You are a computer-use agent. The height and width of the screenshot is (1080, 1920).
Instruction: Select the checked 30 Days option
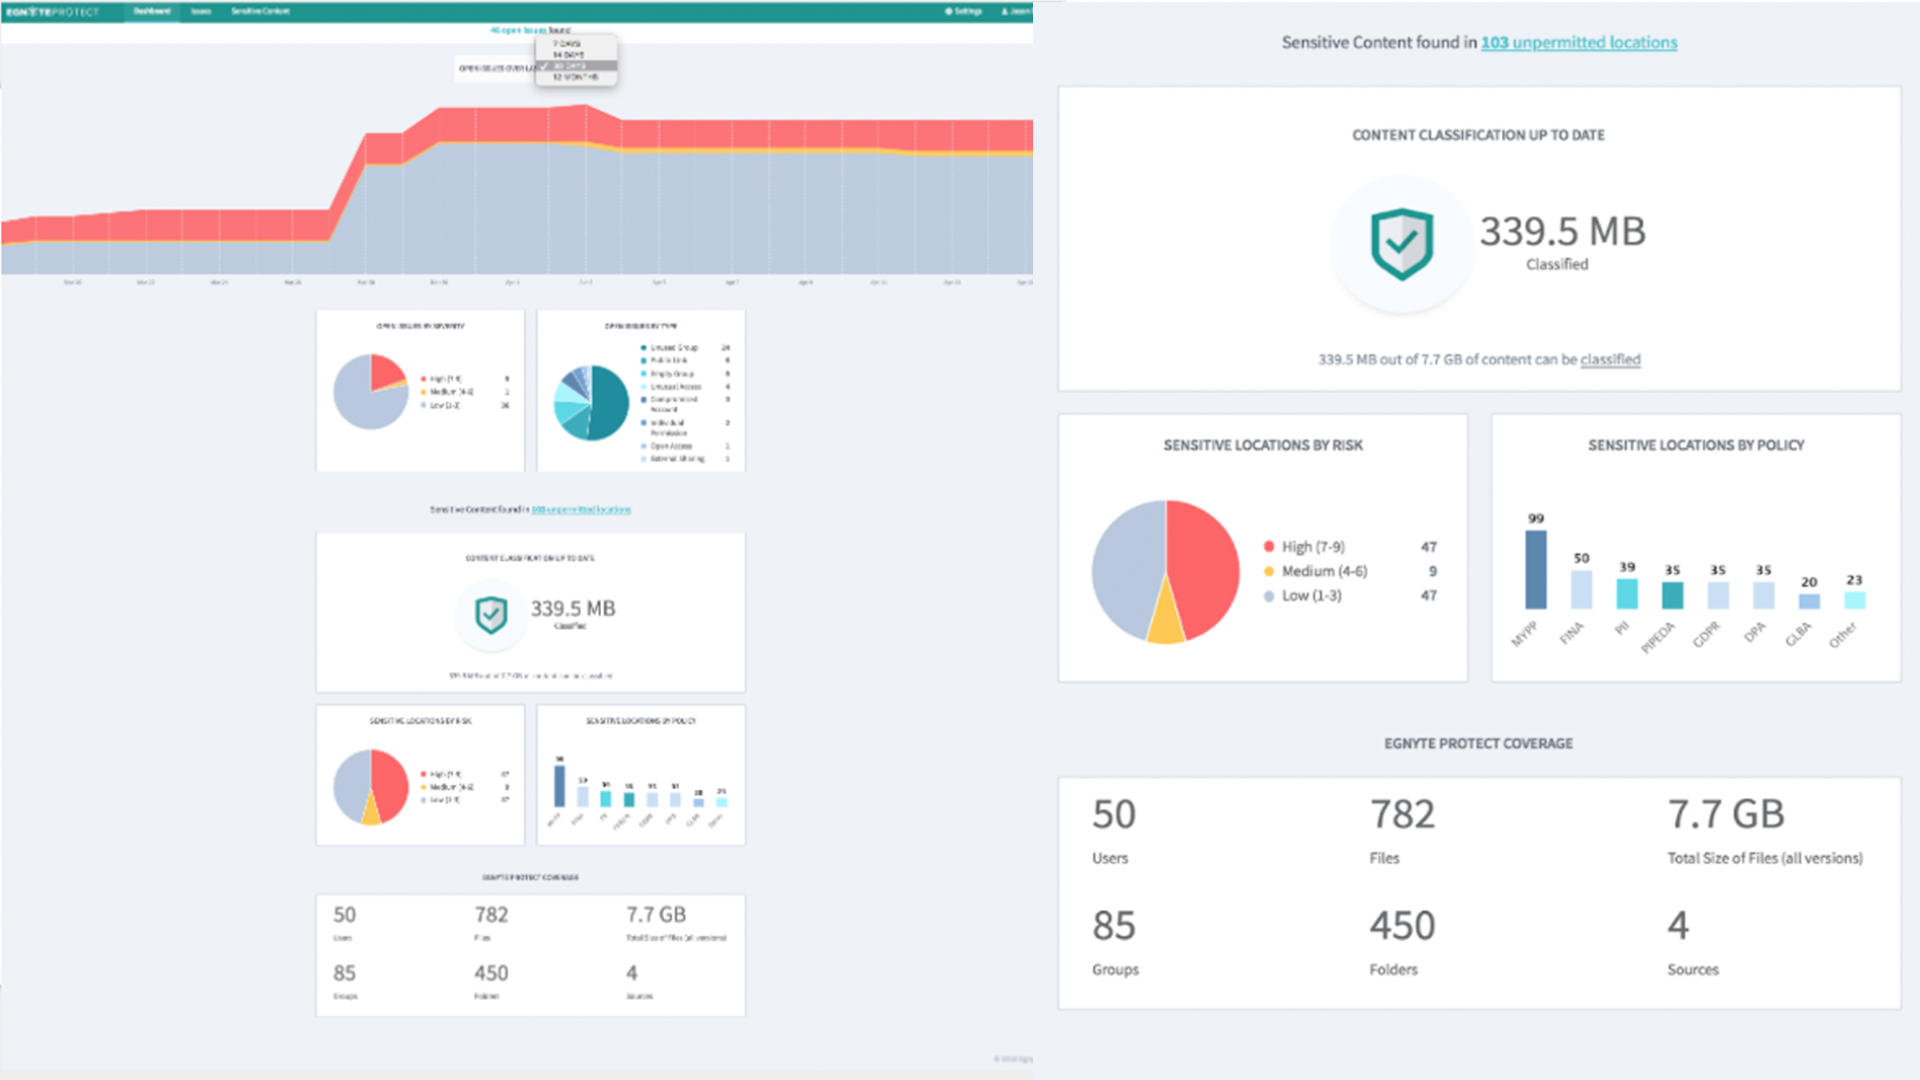[570, 66]
